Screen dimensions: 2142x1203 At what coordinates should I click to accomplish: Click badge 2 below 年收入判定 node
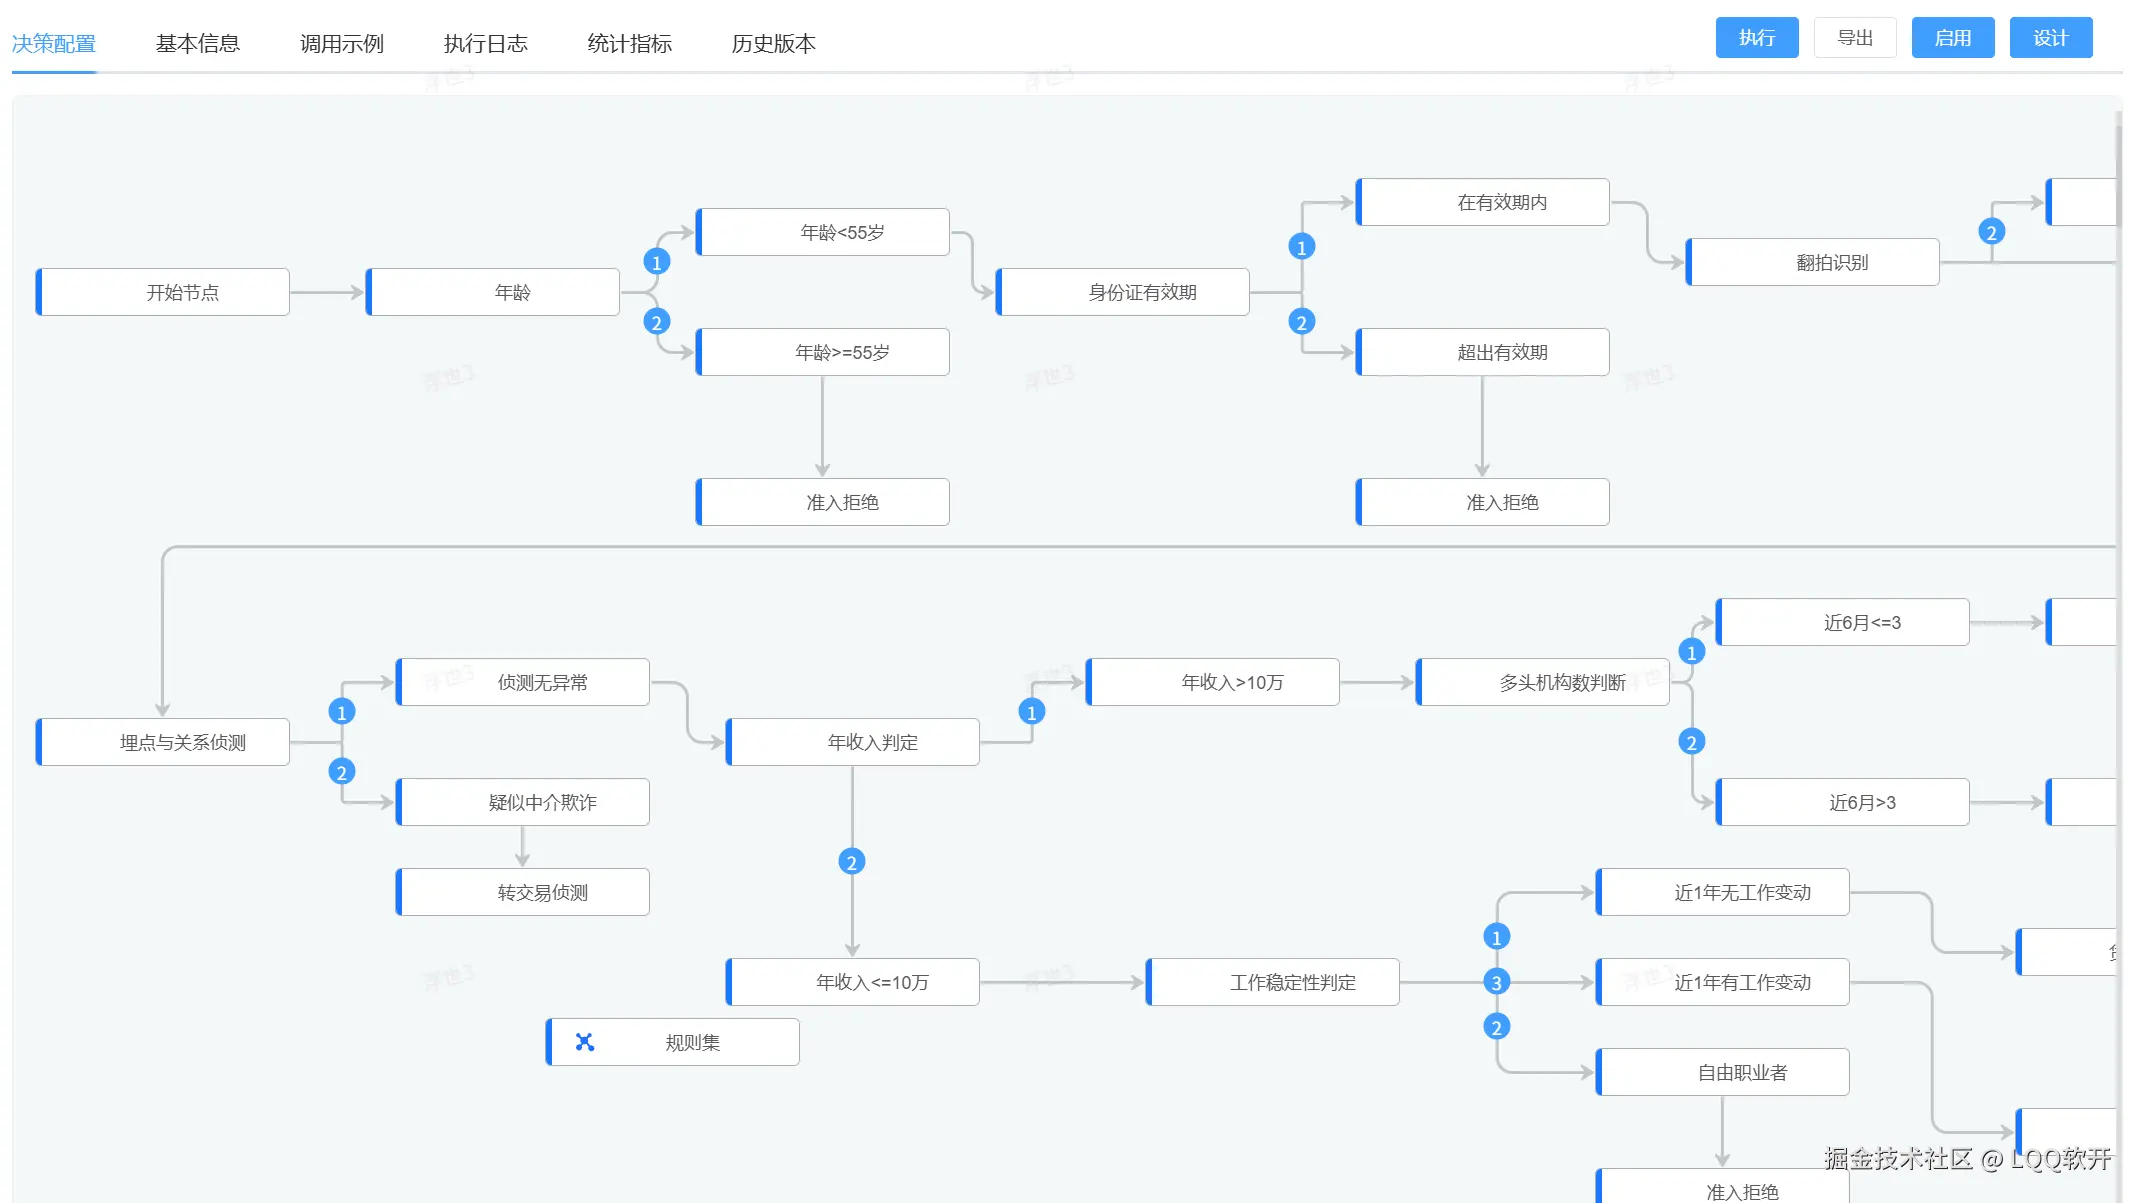pos(851,862)
